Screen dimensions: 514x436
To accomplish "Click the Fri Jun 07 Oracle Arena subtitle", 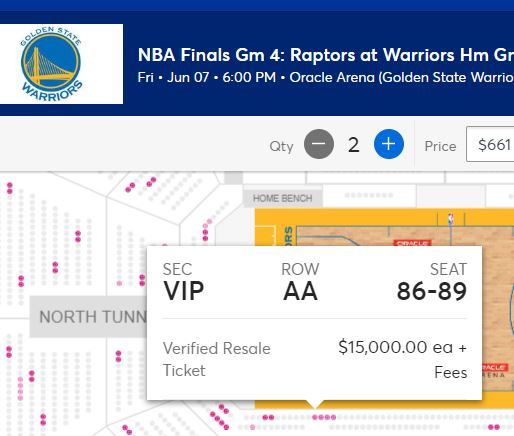I will 326,77.
